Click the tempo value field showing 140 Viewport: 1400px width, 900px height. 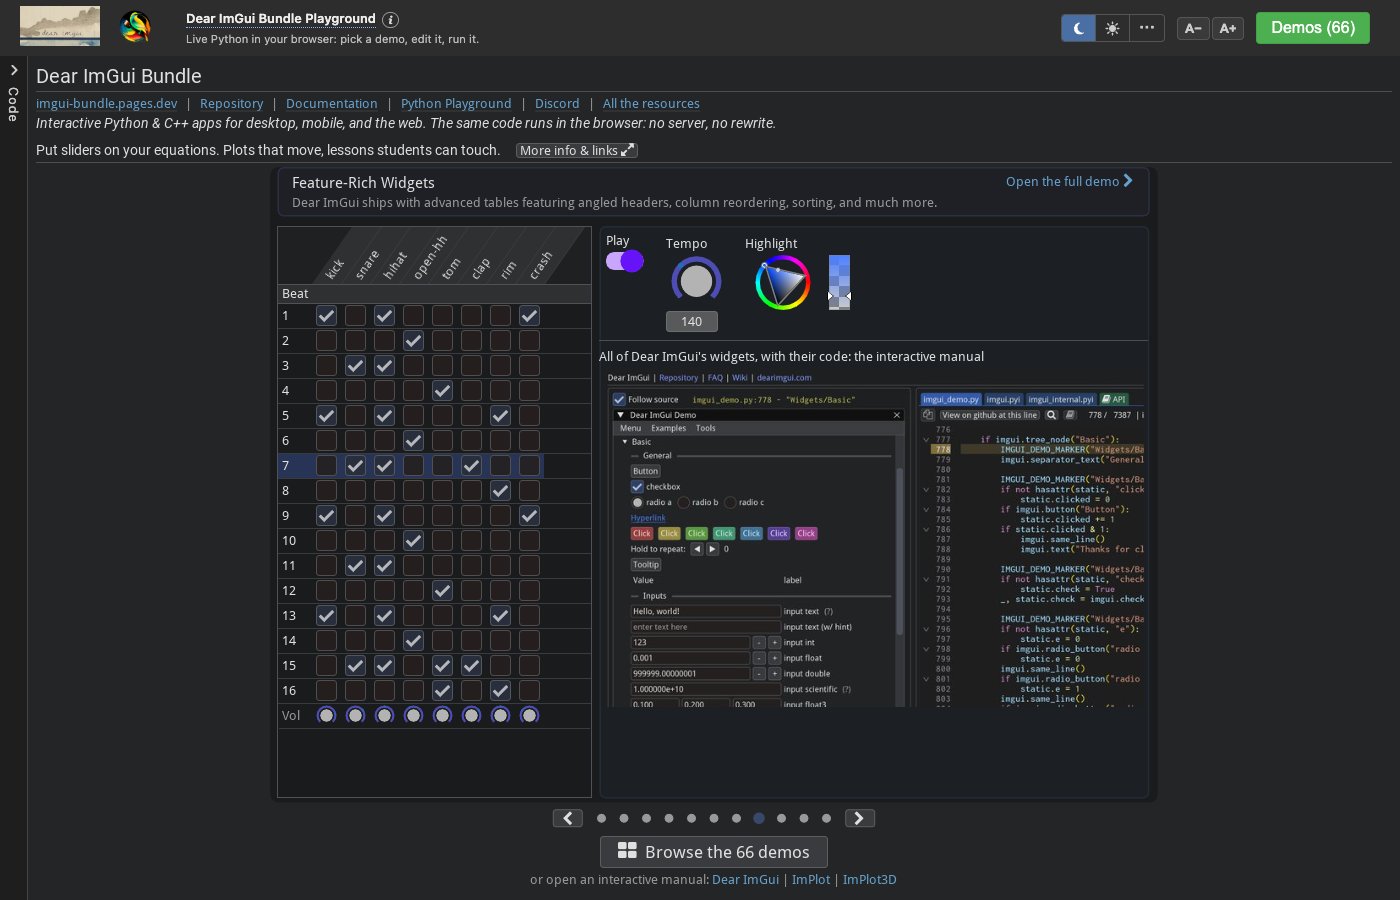tap(692, 321)
